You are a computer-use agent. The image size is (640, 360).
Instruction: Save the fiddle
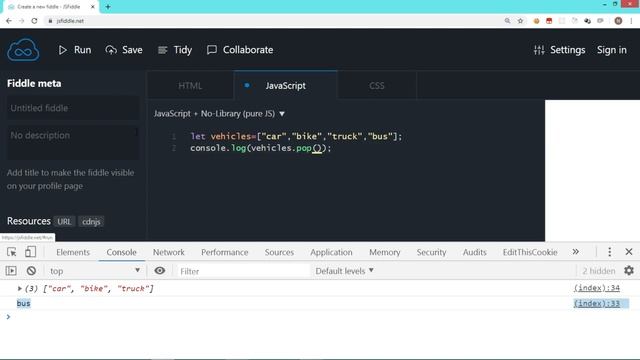coord(124,50)
